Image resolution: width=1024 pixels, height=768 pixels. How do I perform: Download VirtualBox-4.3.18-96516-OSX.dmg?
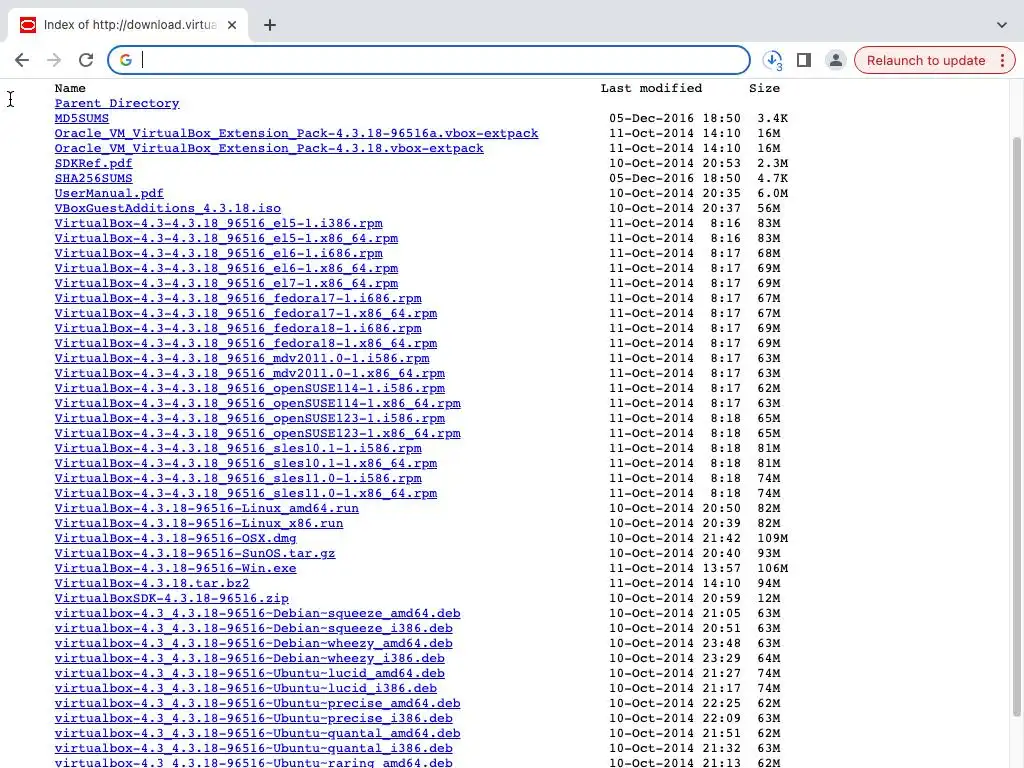[x=176, y=539]
